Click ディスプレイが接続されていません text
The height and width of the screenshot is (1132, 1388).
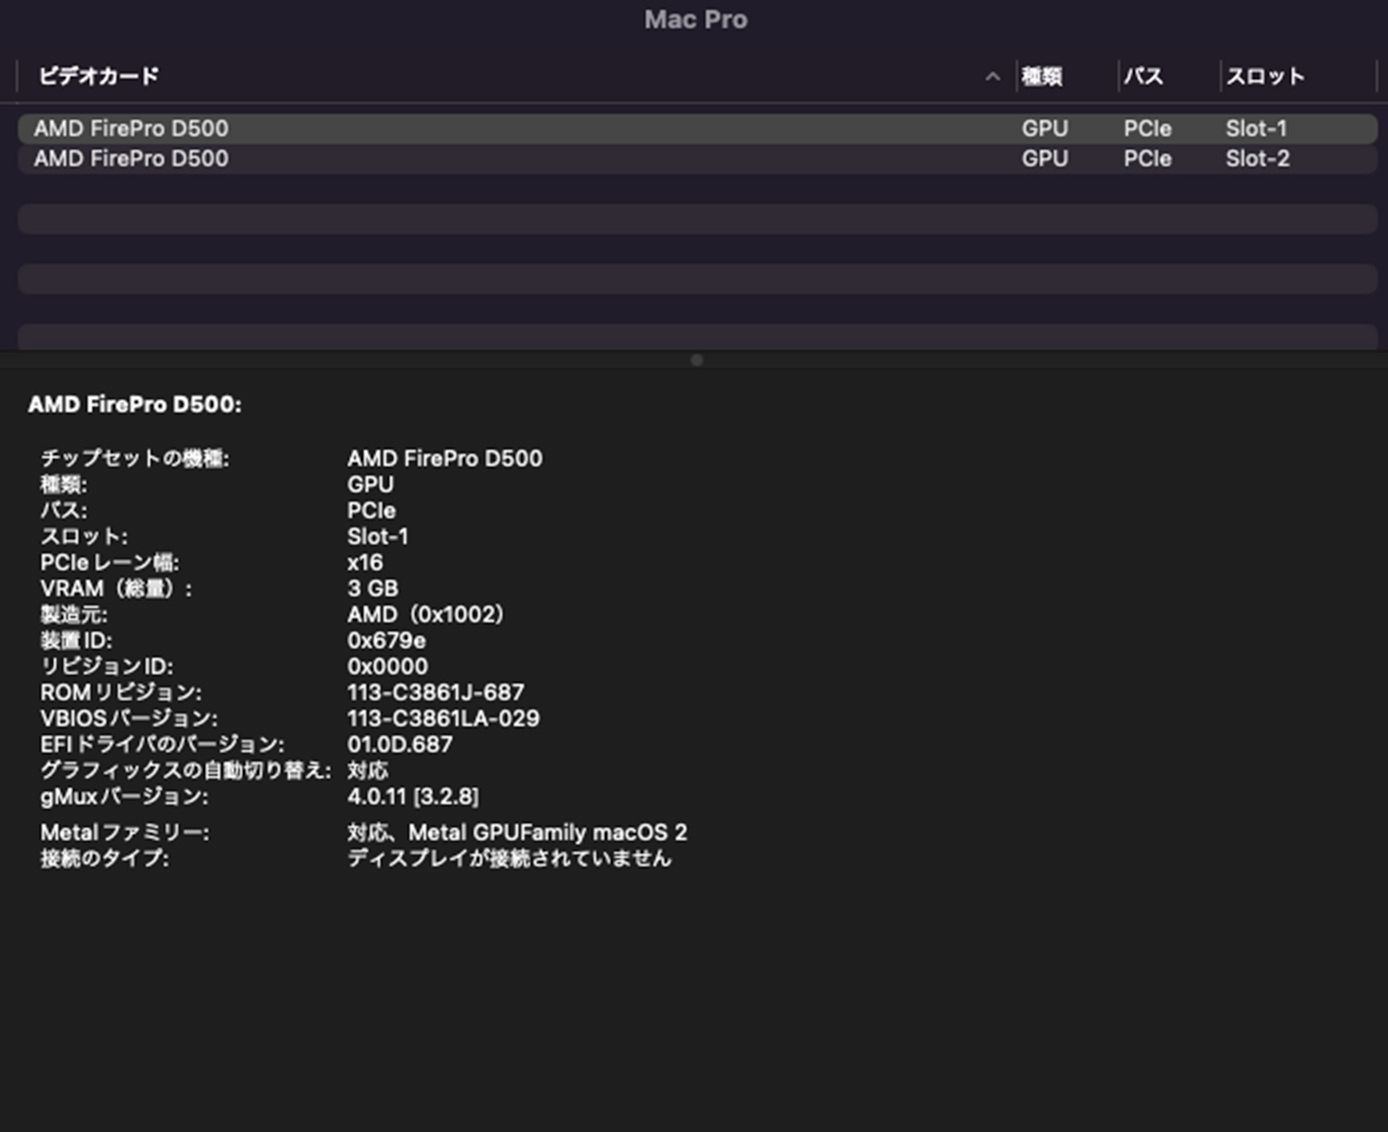(509, 858)
